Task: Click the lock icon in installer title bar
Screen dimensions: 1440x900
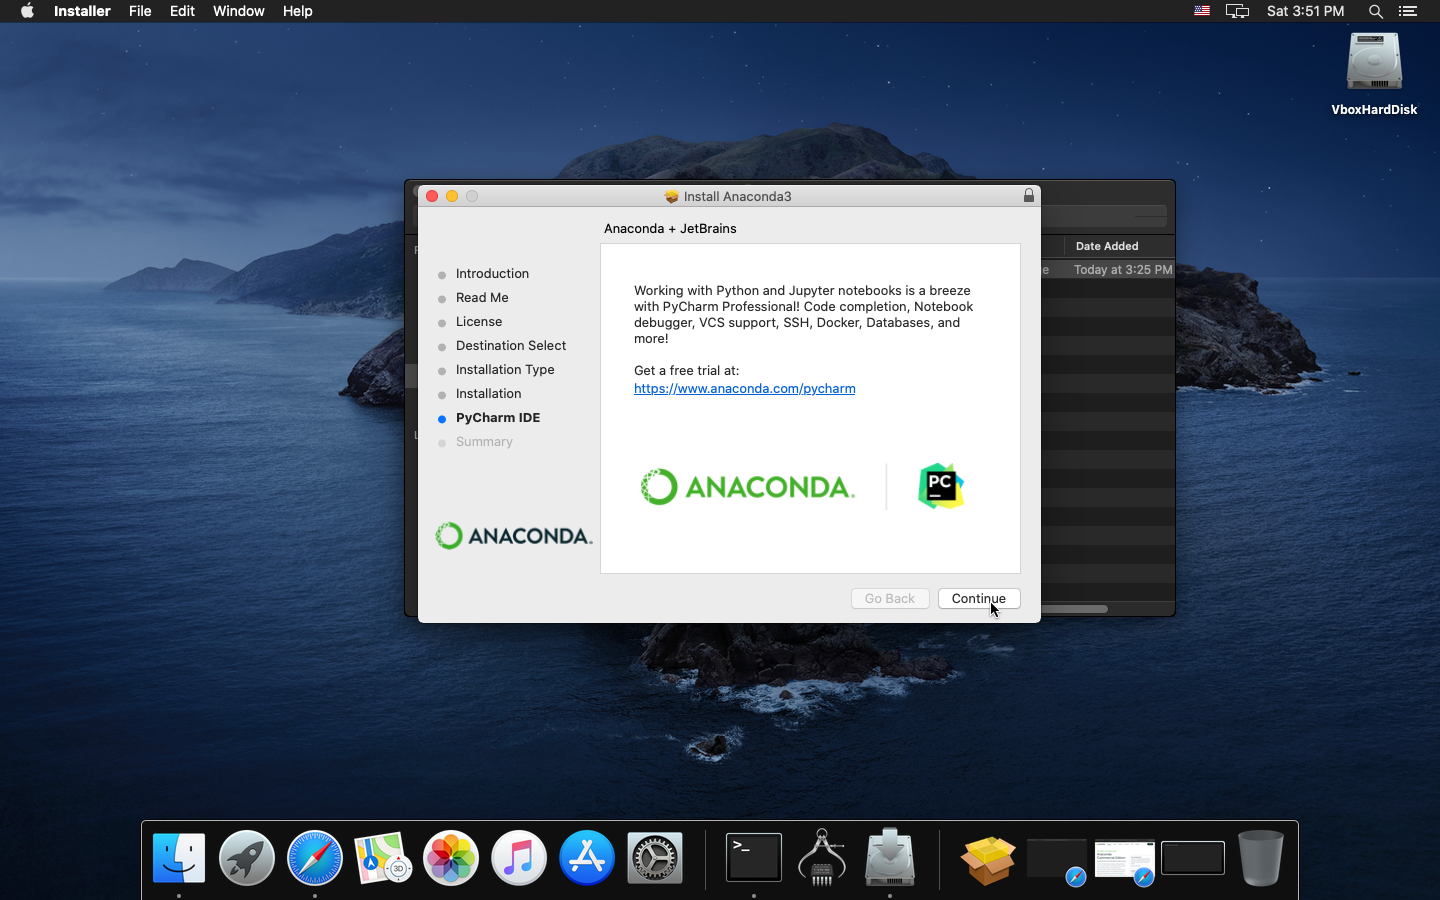Action: [x=1028, y=196]
